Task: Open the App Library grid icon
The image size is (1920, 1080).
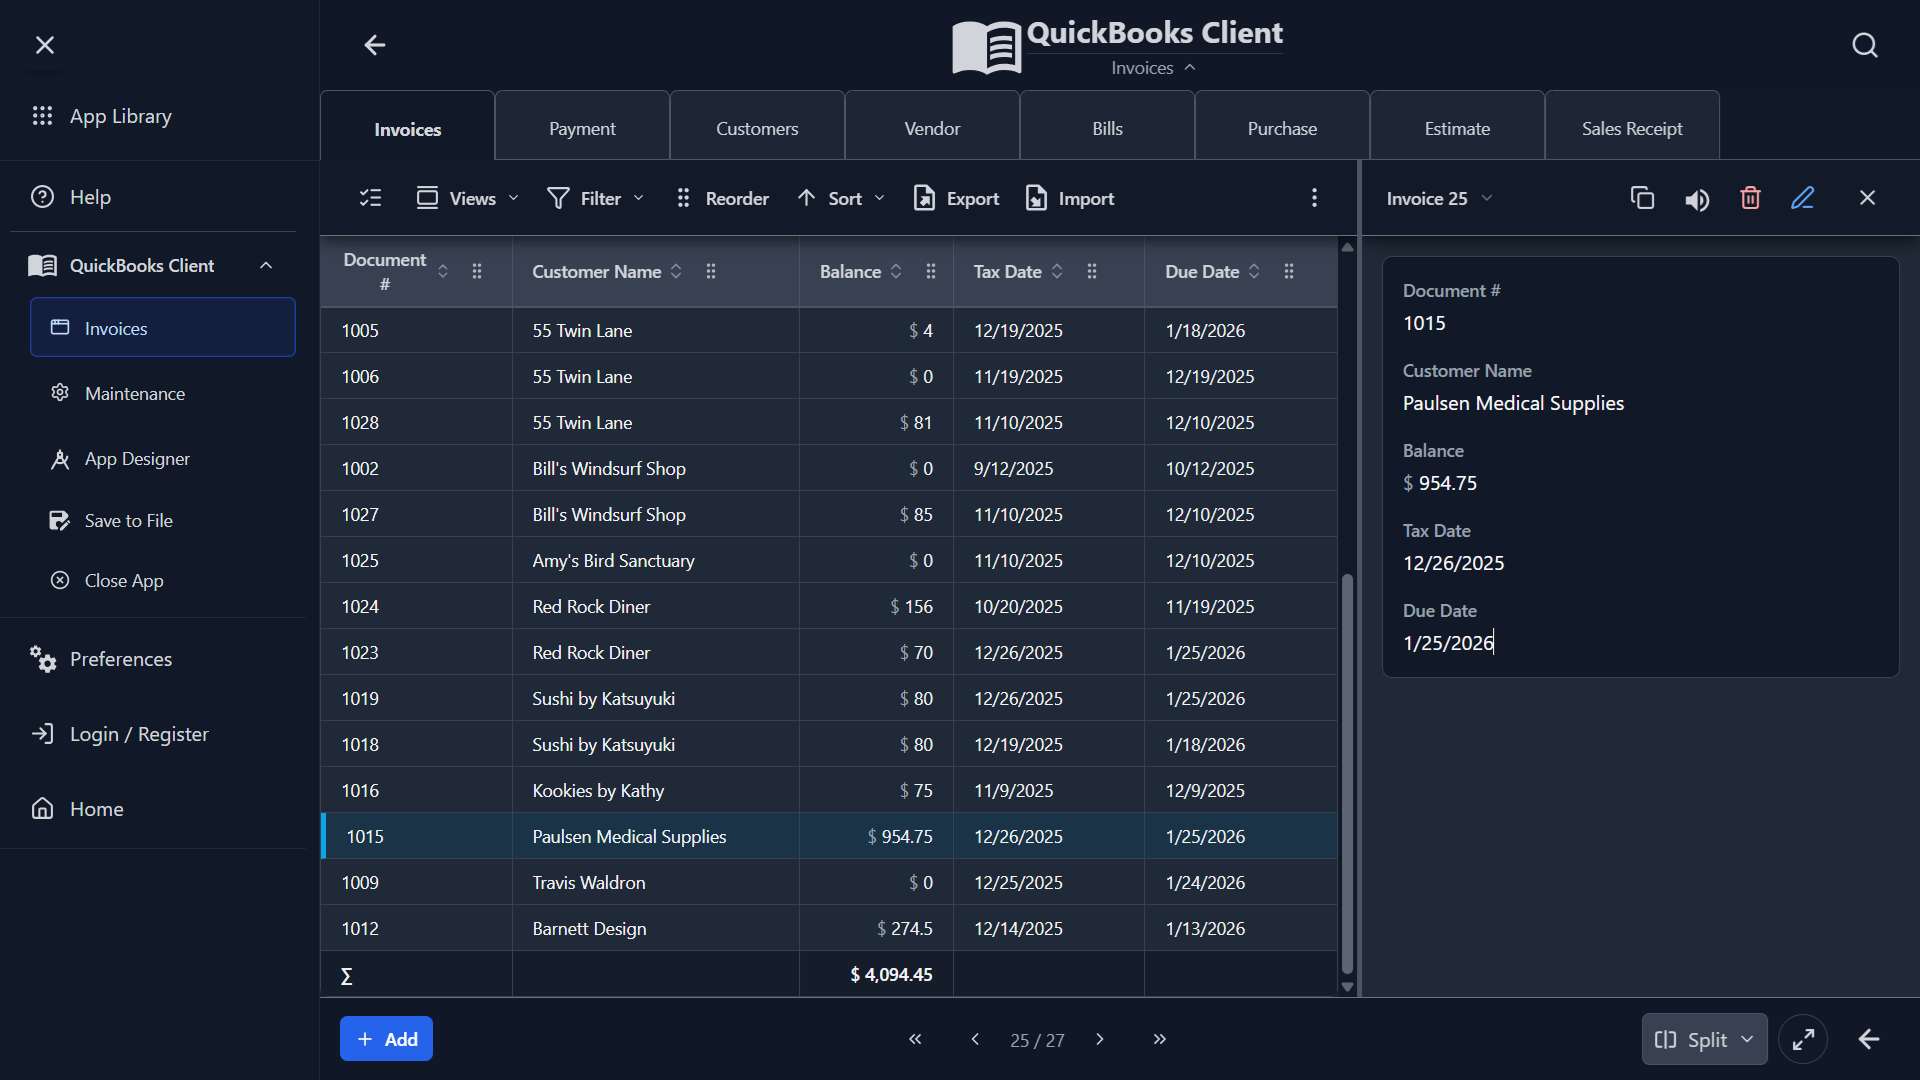Action: tap(42, 116)
